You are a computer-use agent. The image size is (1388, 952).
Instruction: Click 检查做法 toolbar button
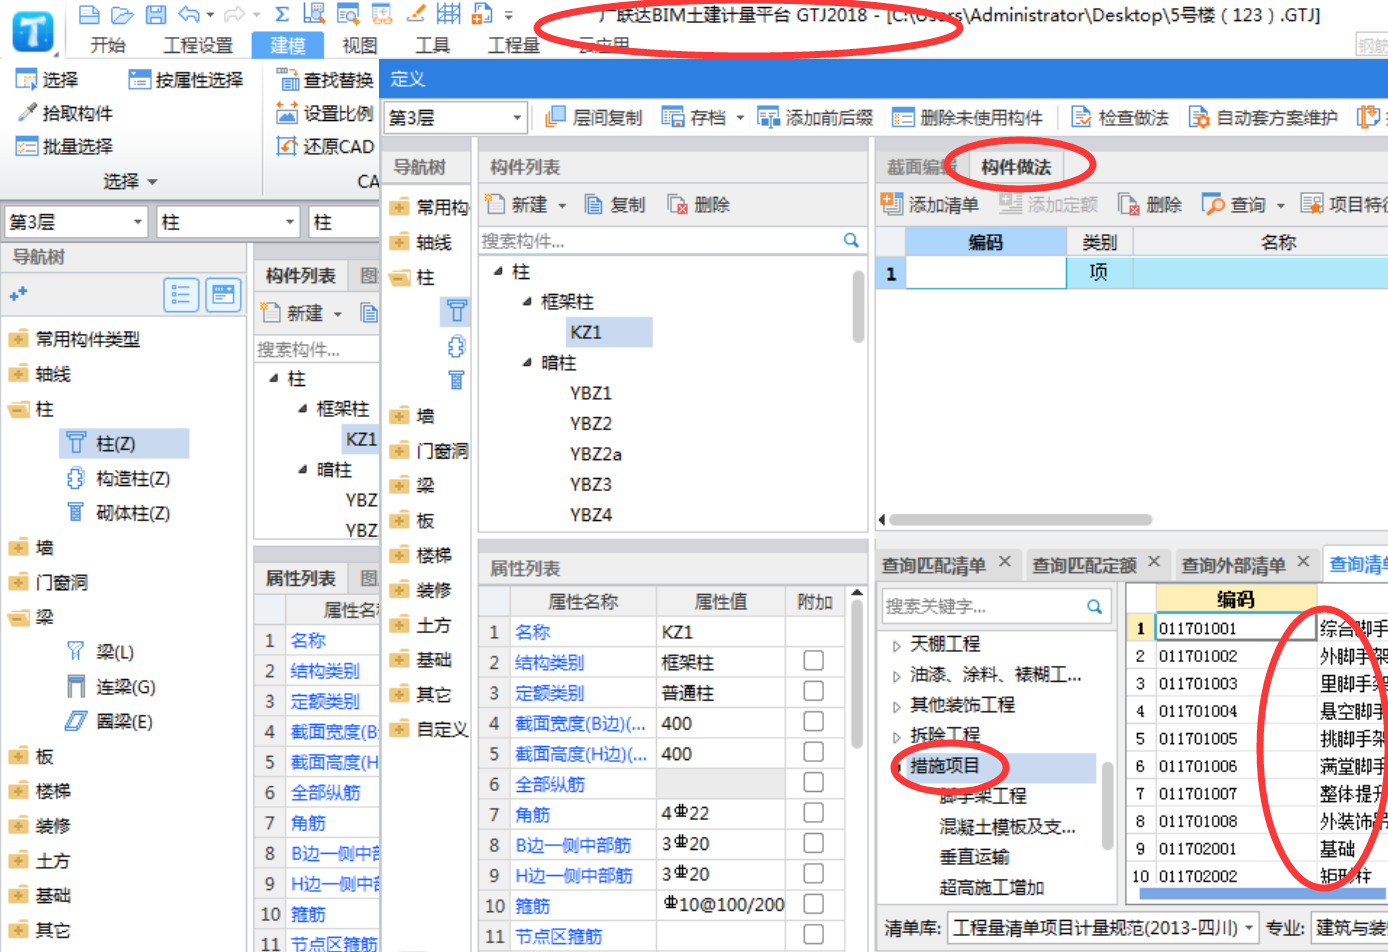tap(1120, 117)
